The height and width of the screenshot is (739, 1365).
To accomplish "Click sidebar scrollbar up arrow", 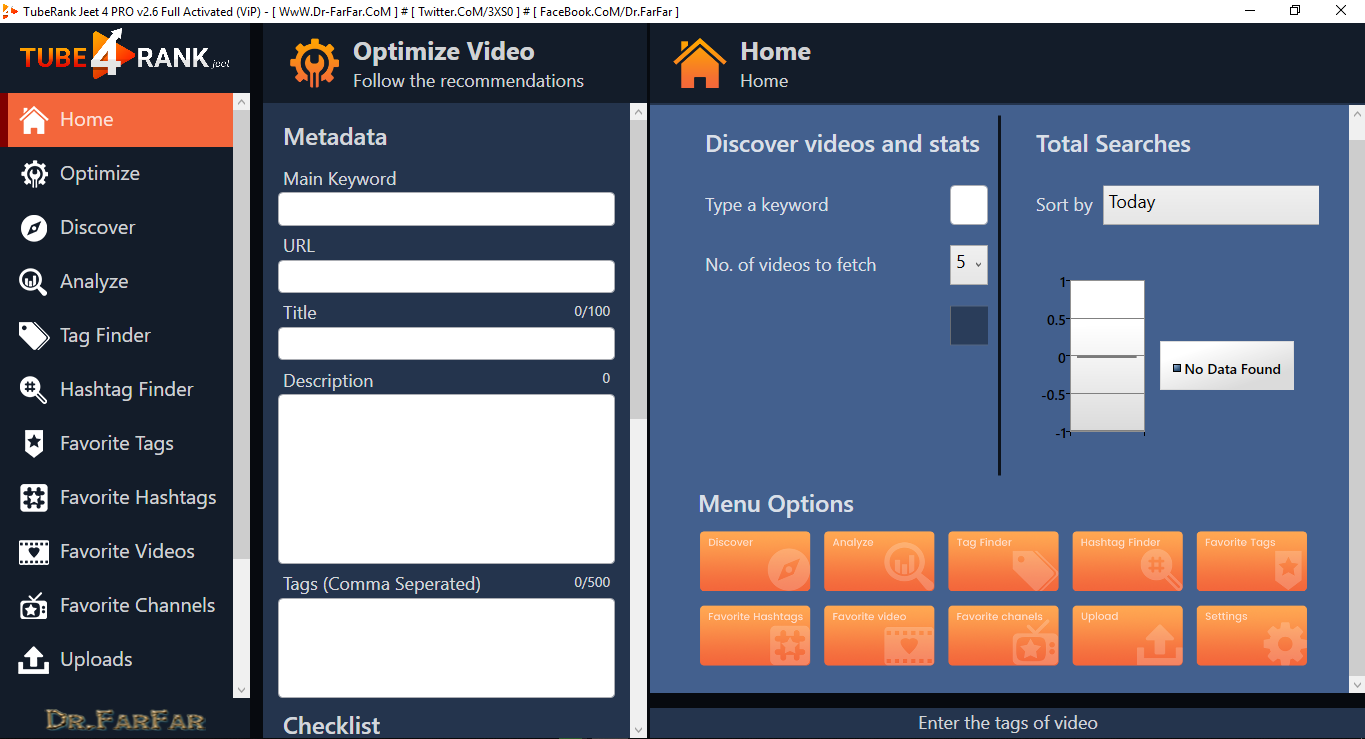I will tap(241, 101).
